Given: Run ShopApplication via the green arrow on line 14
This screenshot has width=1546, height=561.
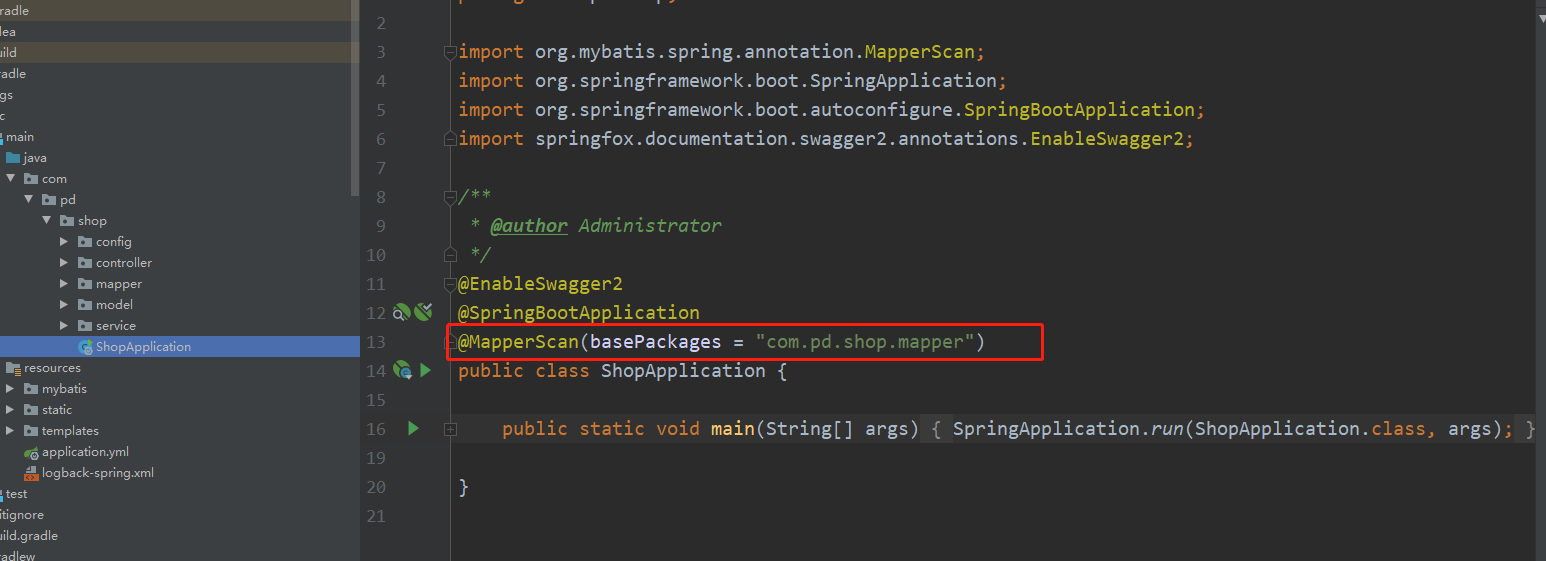Looking at the screenshot, I should 425,370.
